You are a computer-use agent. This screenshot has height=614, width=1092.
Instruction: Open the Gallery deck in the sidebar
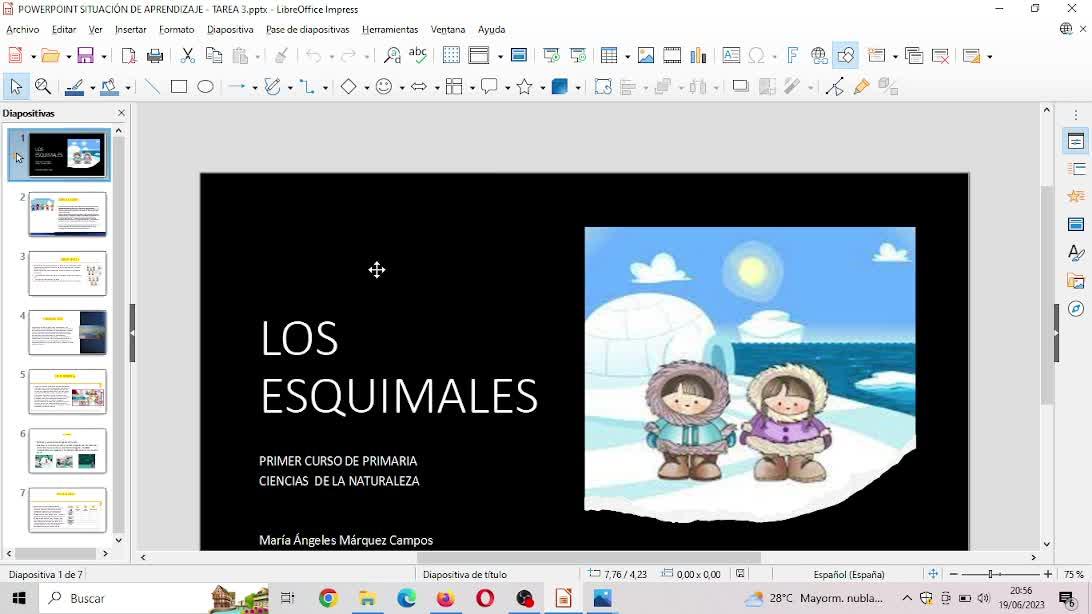tap(1076, 281)
